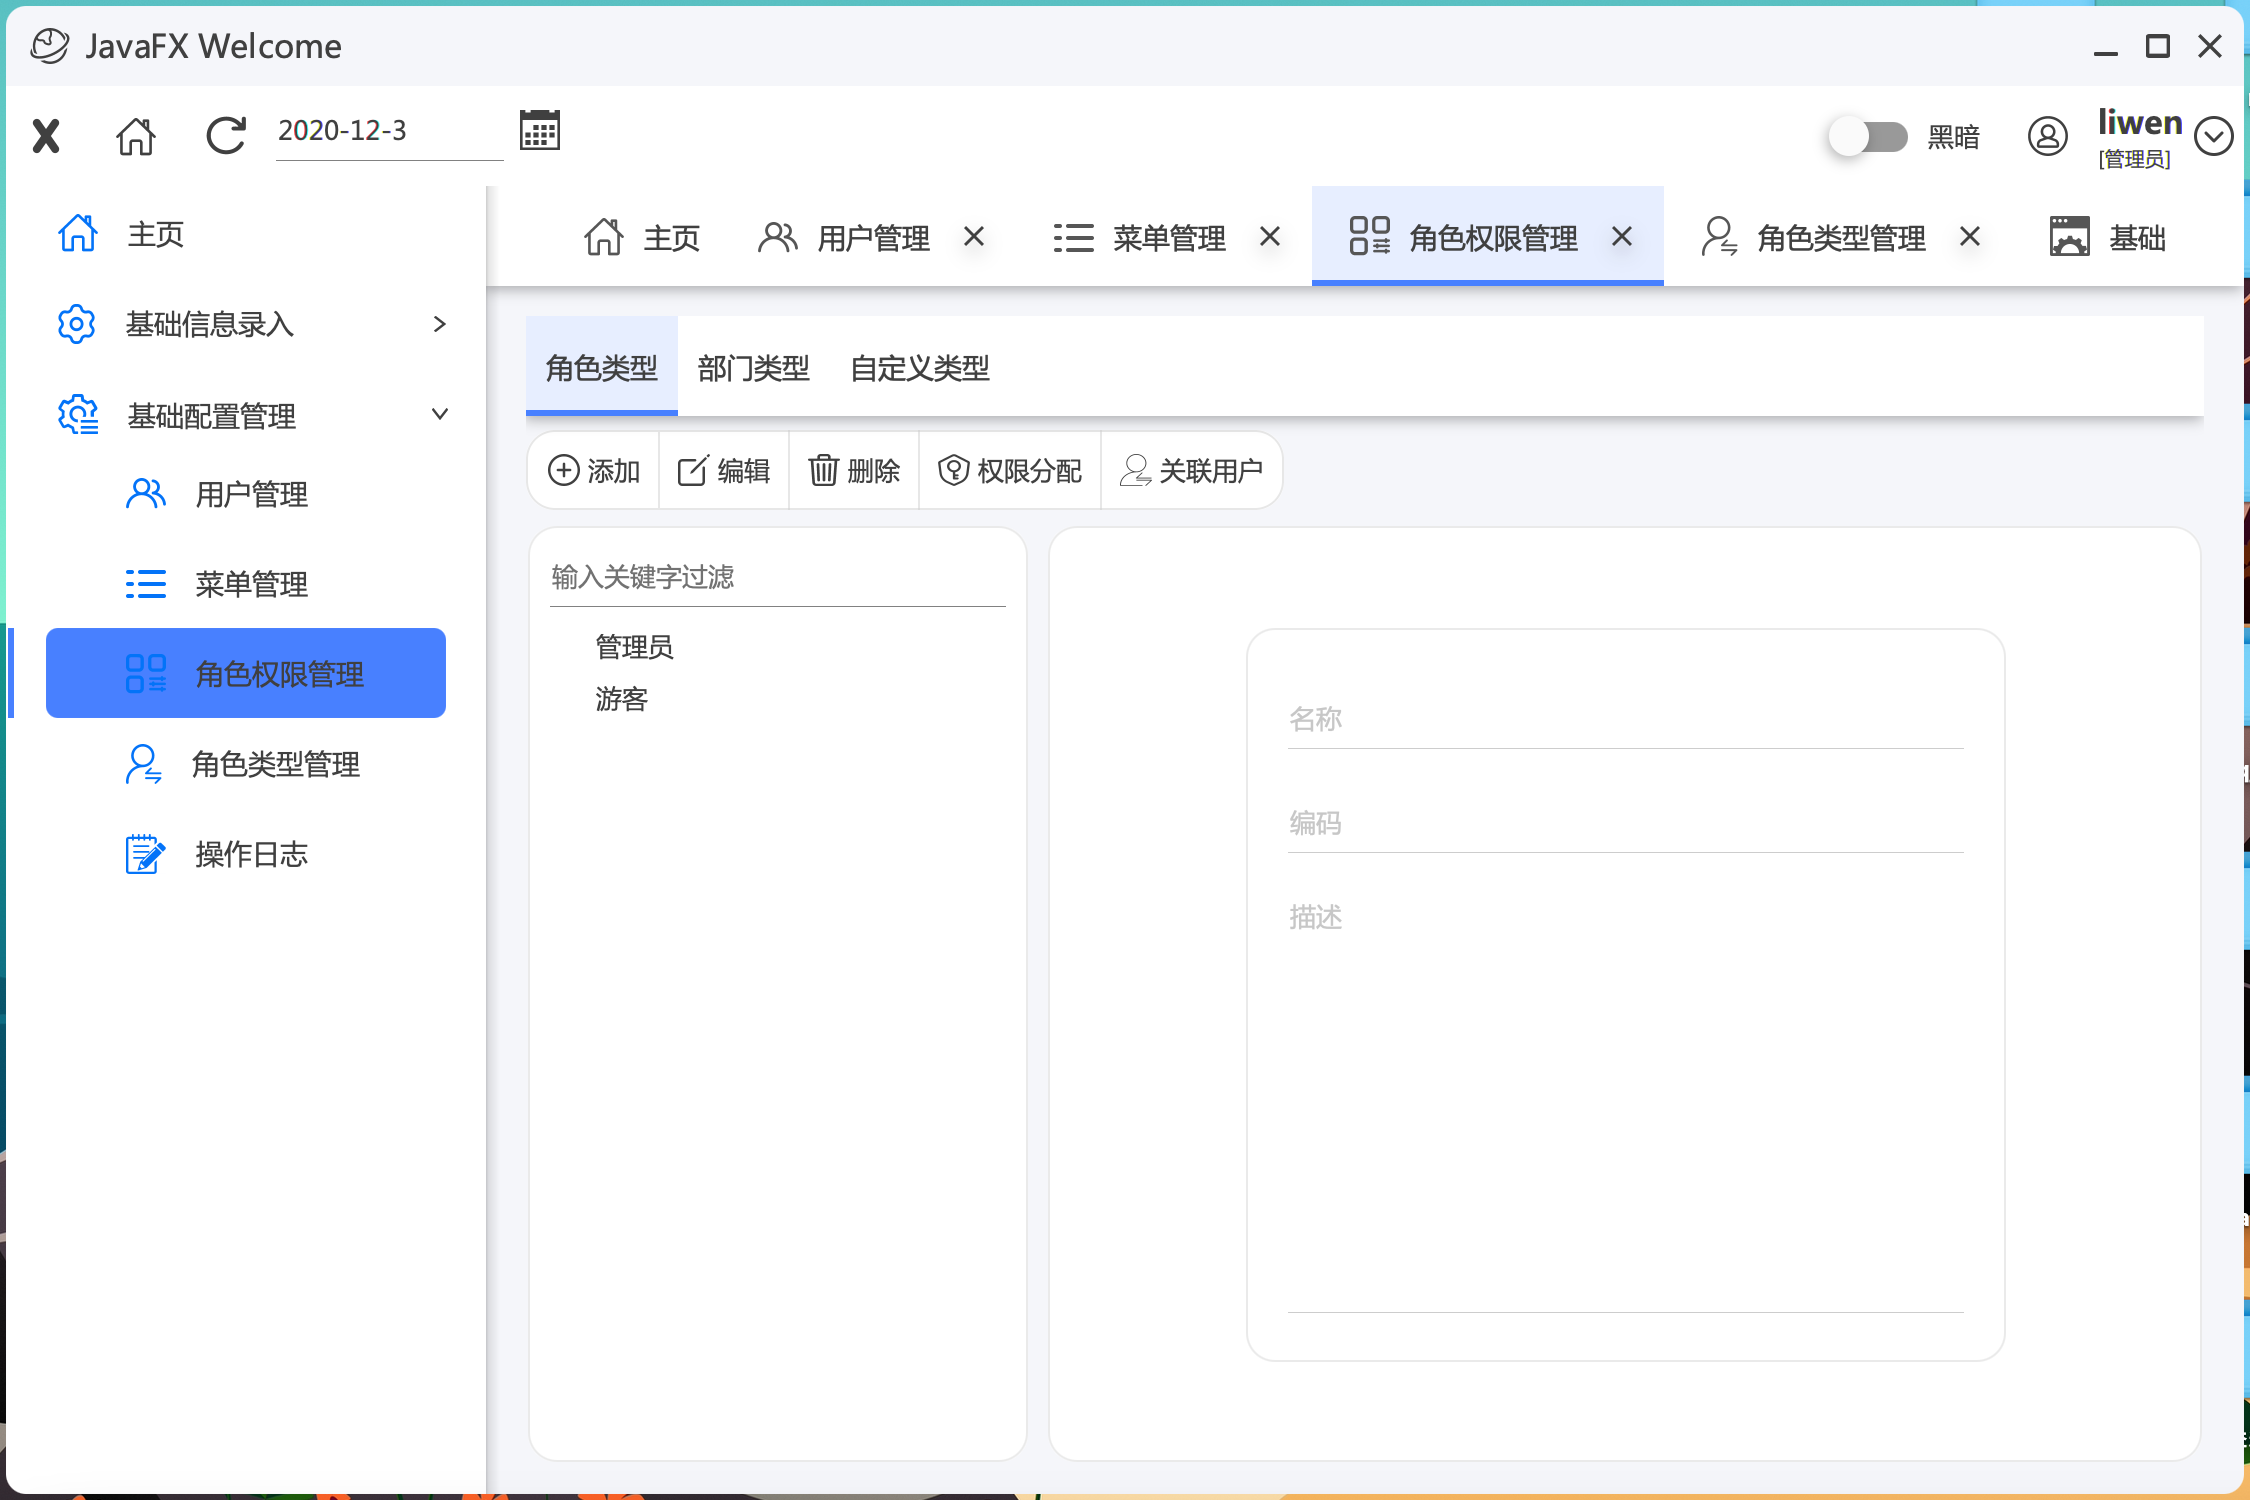Click the user avatar icon
Screen dimensions: 2250x1500
click(2047, 136)
